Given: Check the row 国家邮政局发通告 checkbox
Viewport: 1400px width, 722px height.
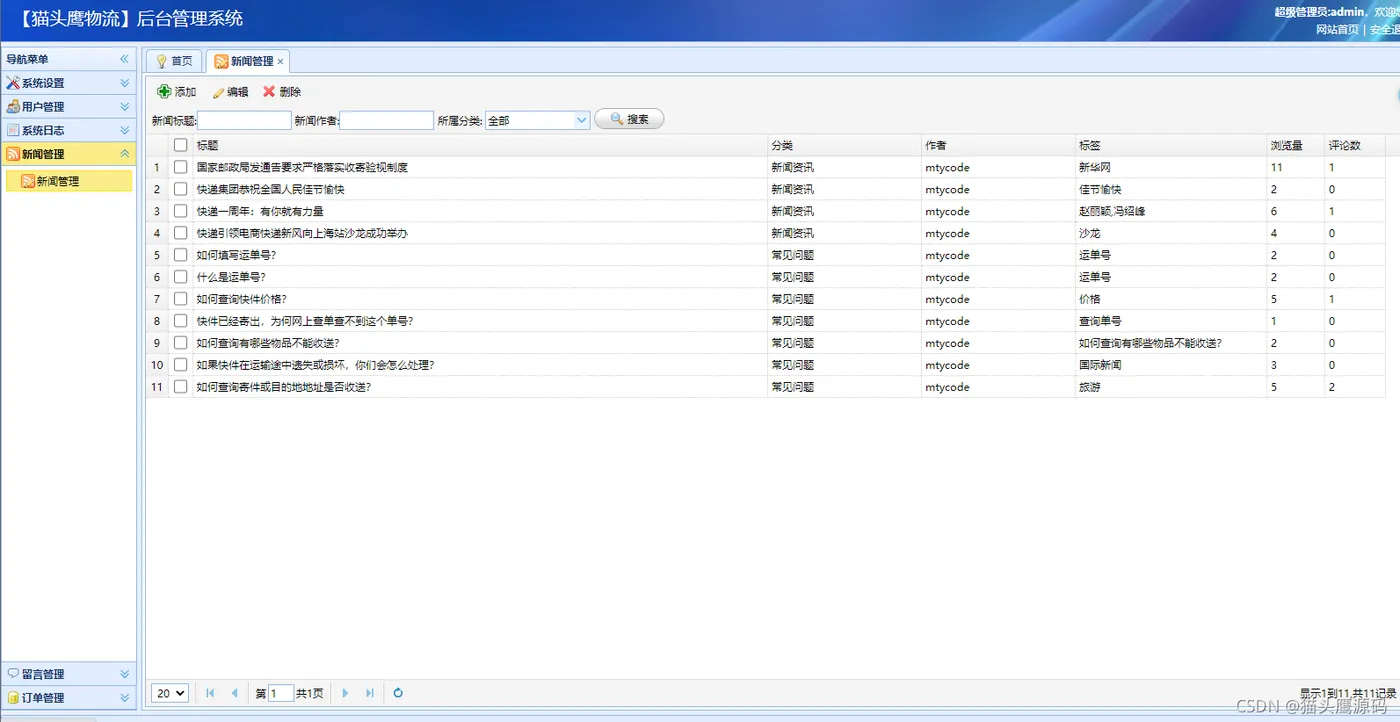Looking at the screenshot, I should (x=181, y=167).
